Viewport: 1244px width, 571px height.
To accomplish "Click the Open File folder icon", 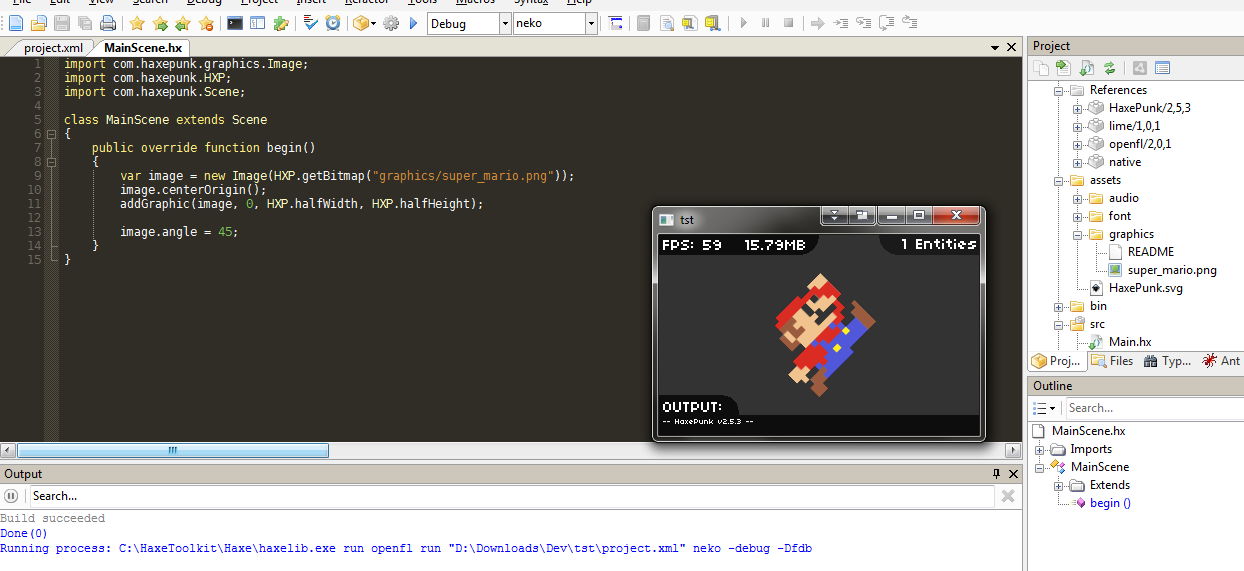I will (x=39, y=23).
